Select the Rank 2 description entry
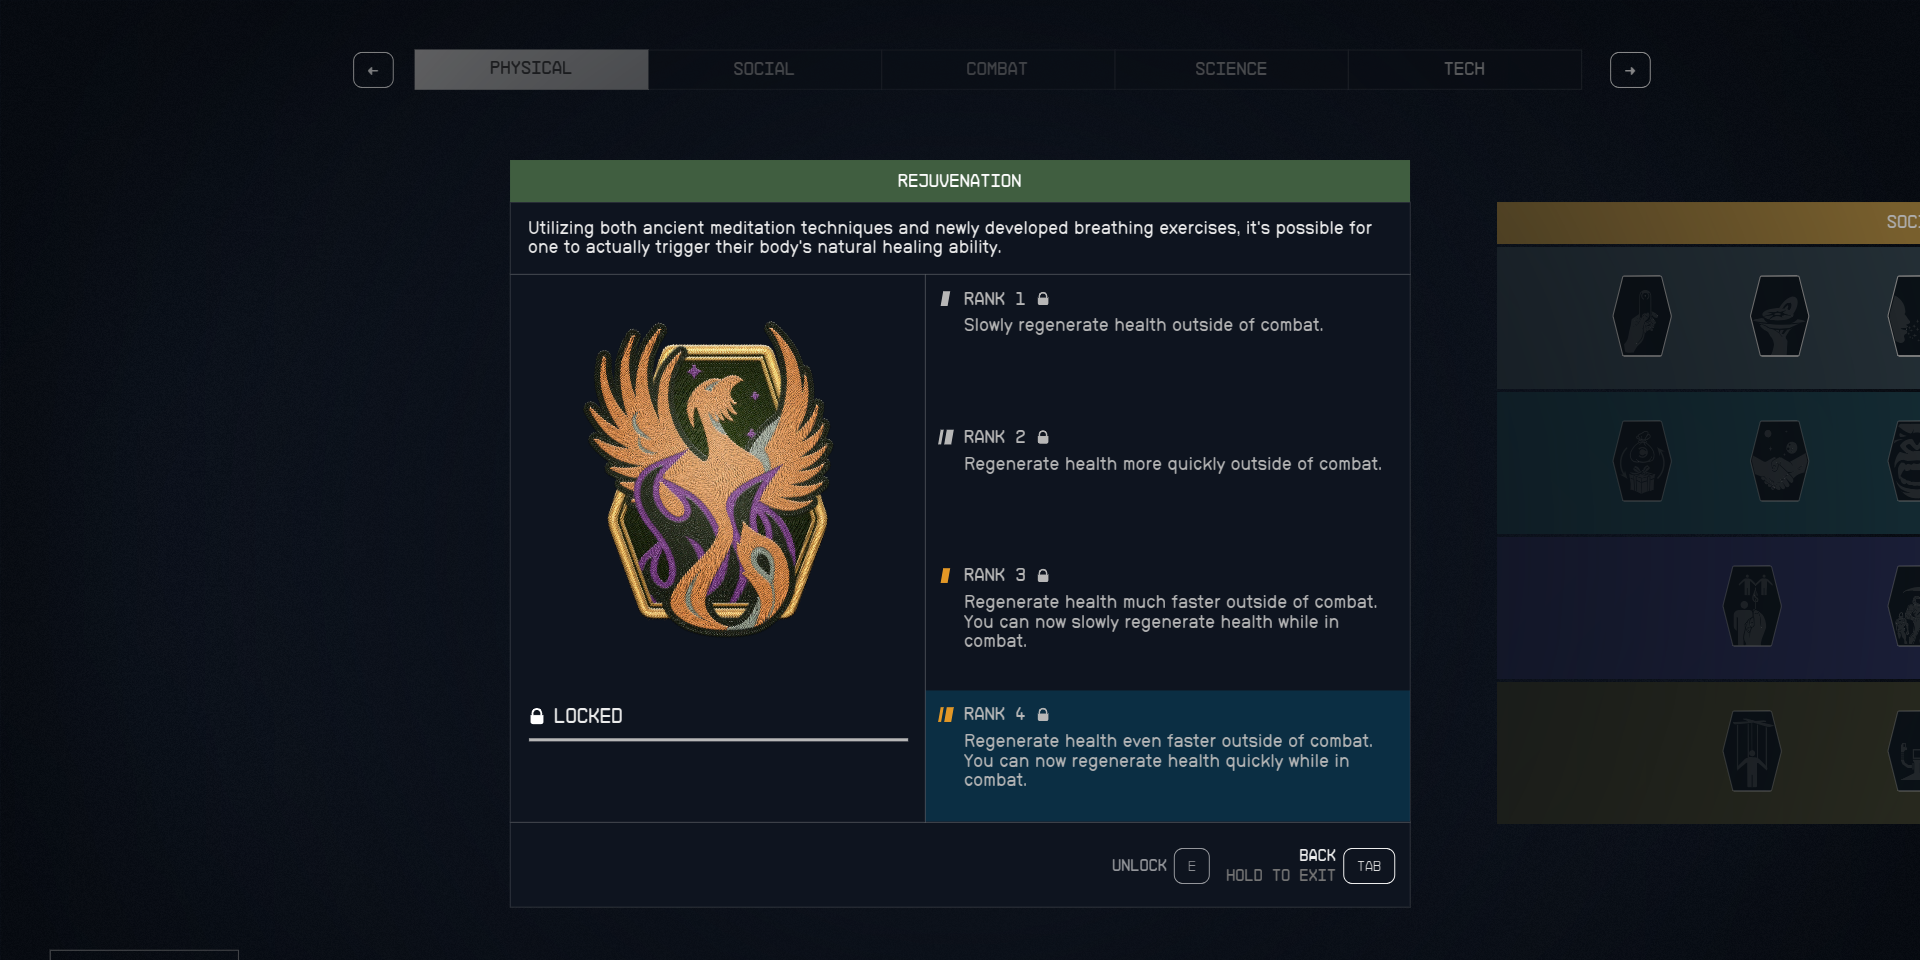This screenshot has width=1920, height=960. coord(1166,450)
